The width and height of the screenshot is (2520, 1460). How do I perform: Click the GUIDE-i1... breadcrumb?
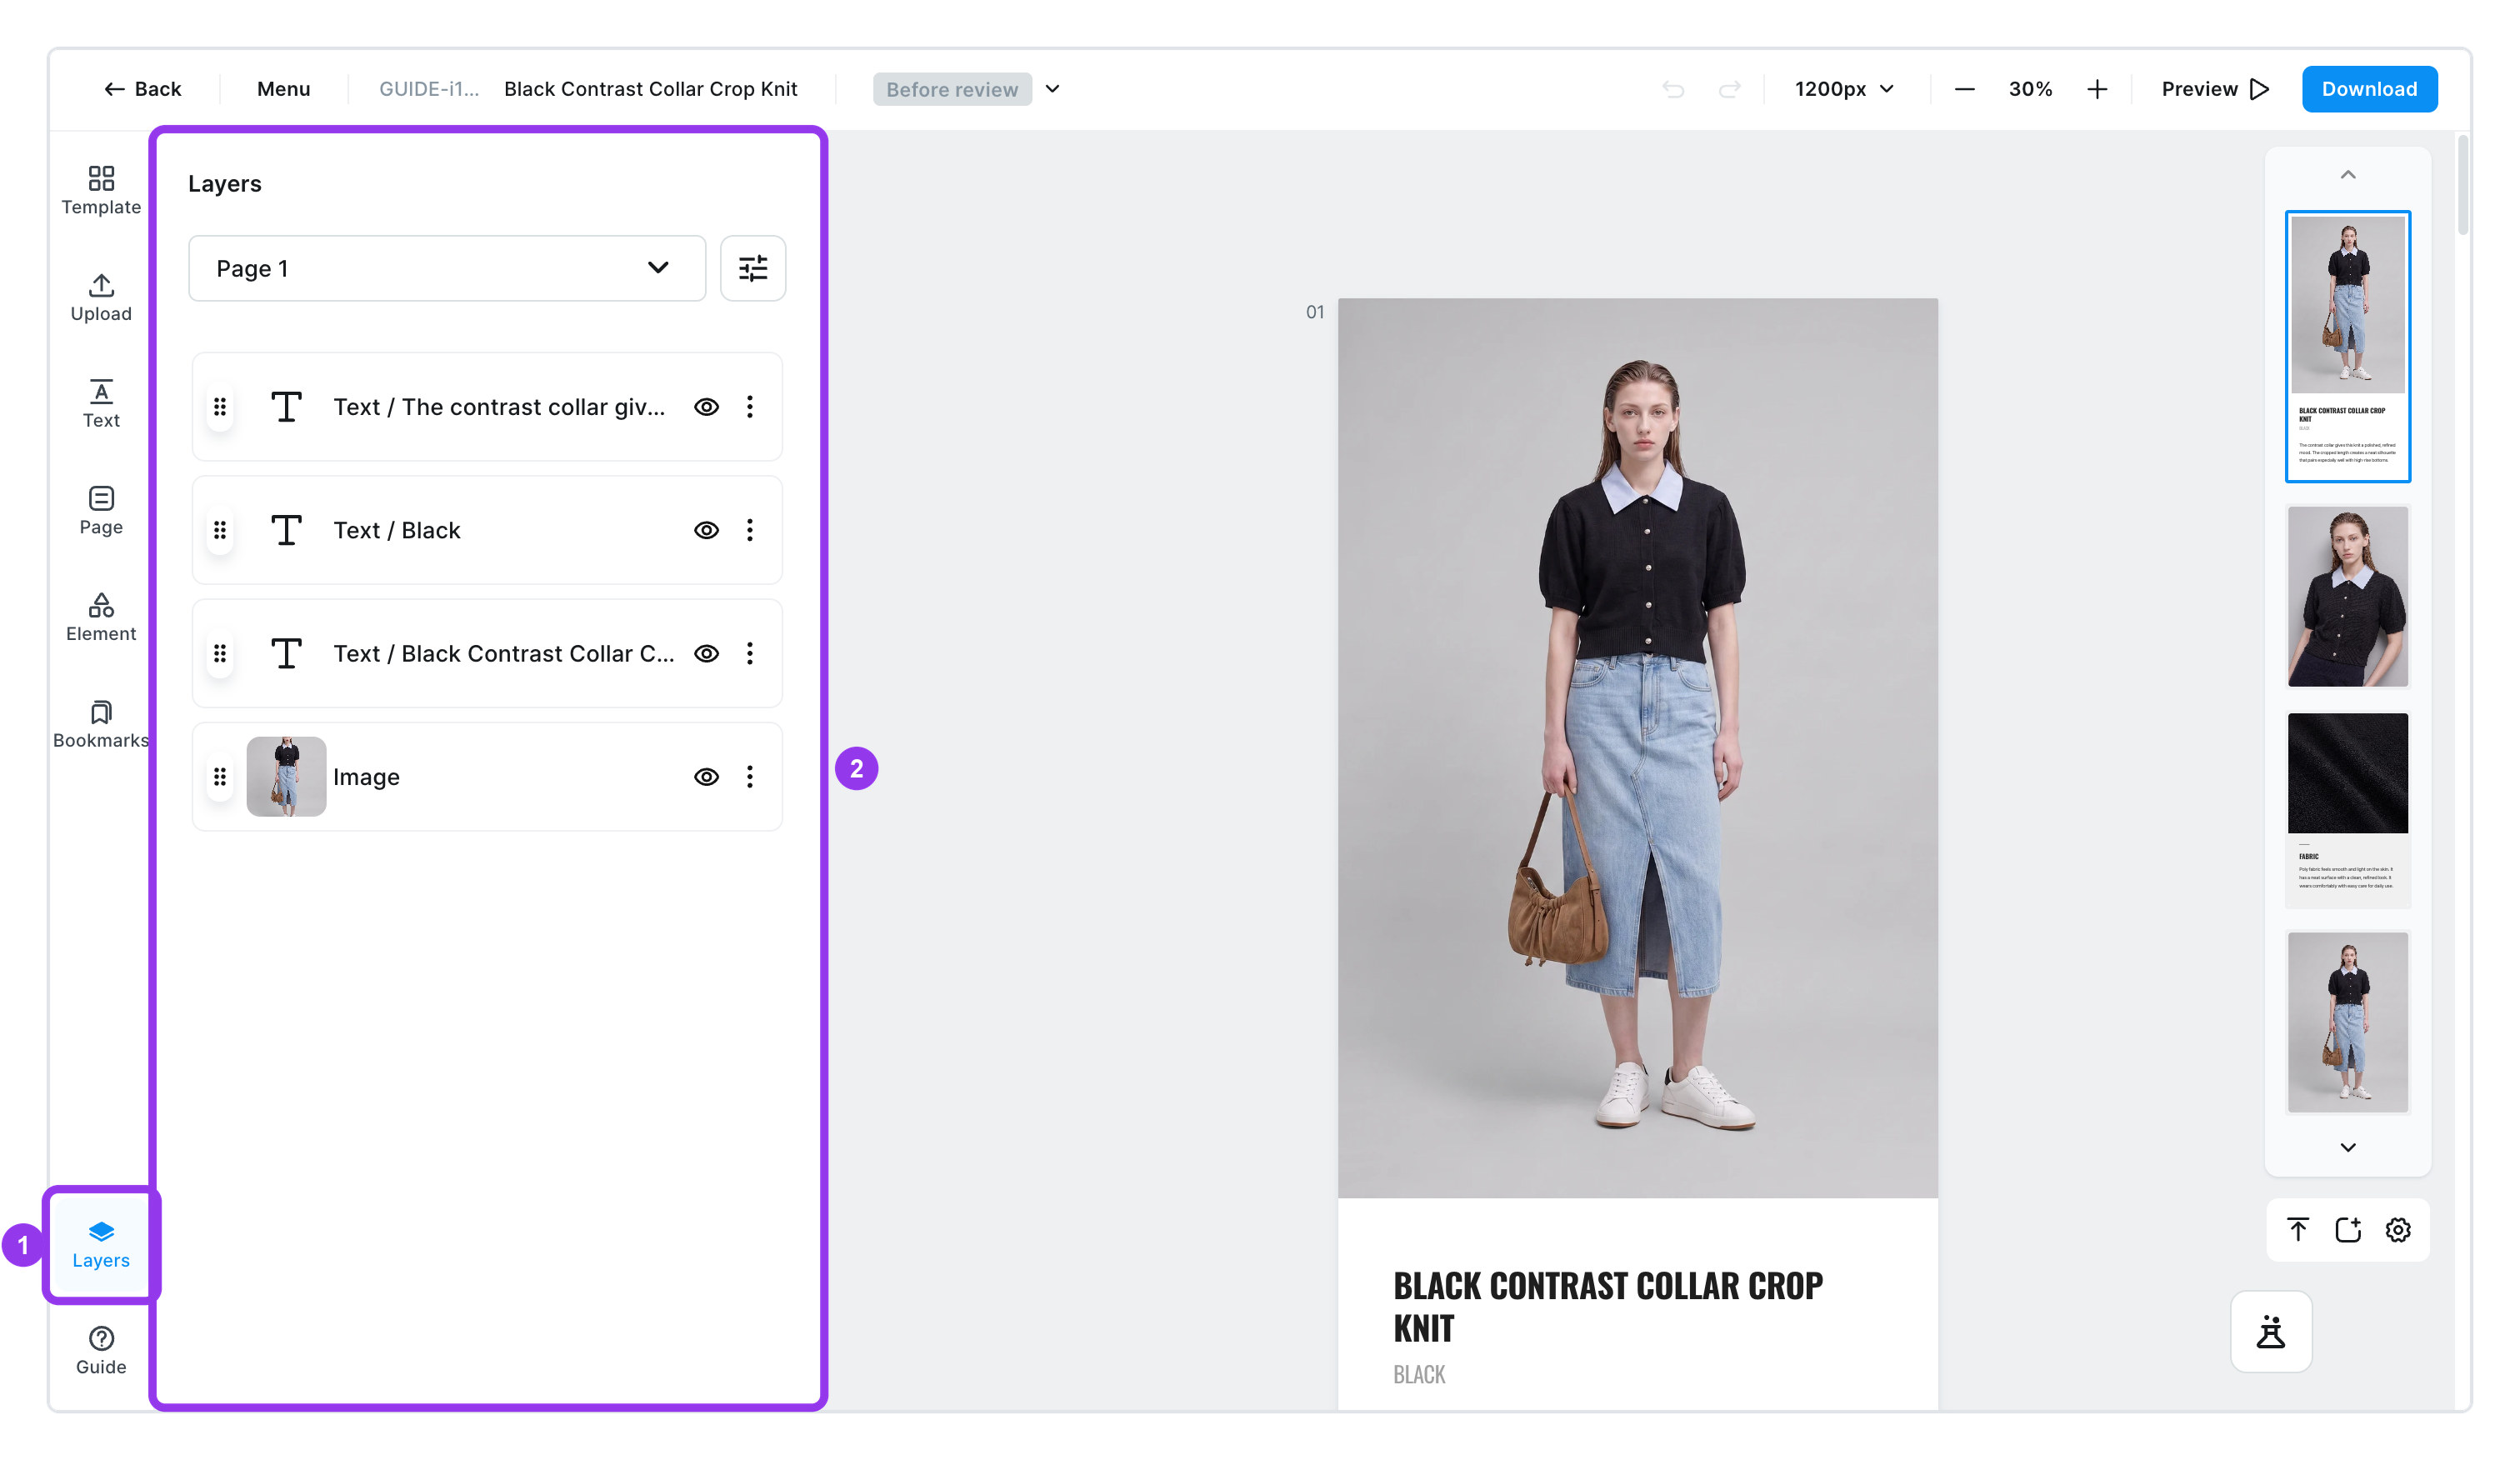[429, 89]
